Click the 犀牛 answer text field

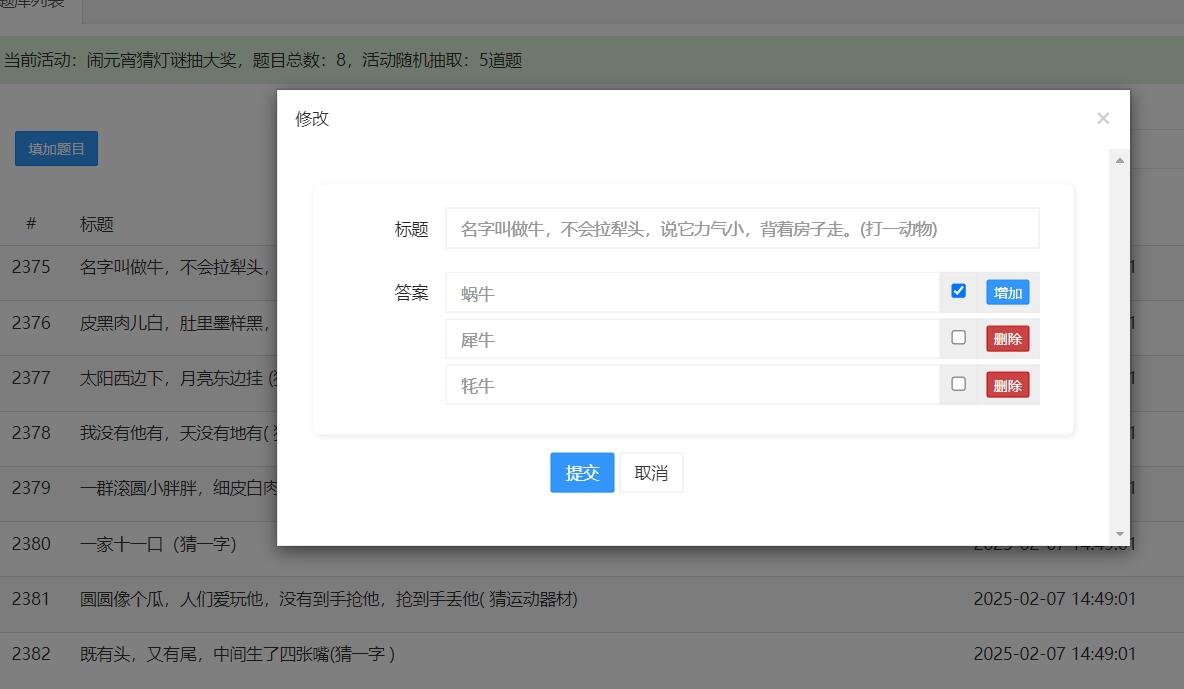[x=692, y=339]
